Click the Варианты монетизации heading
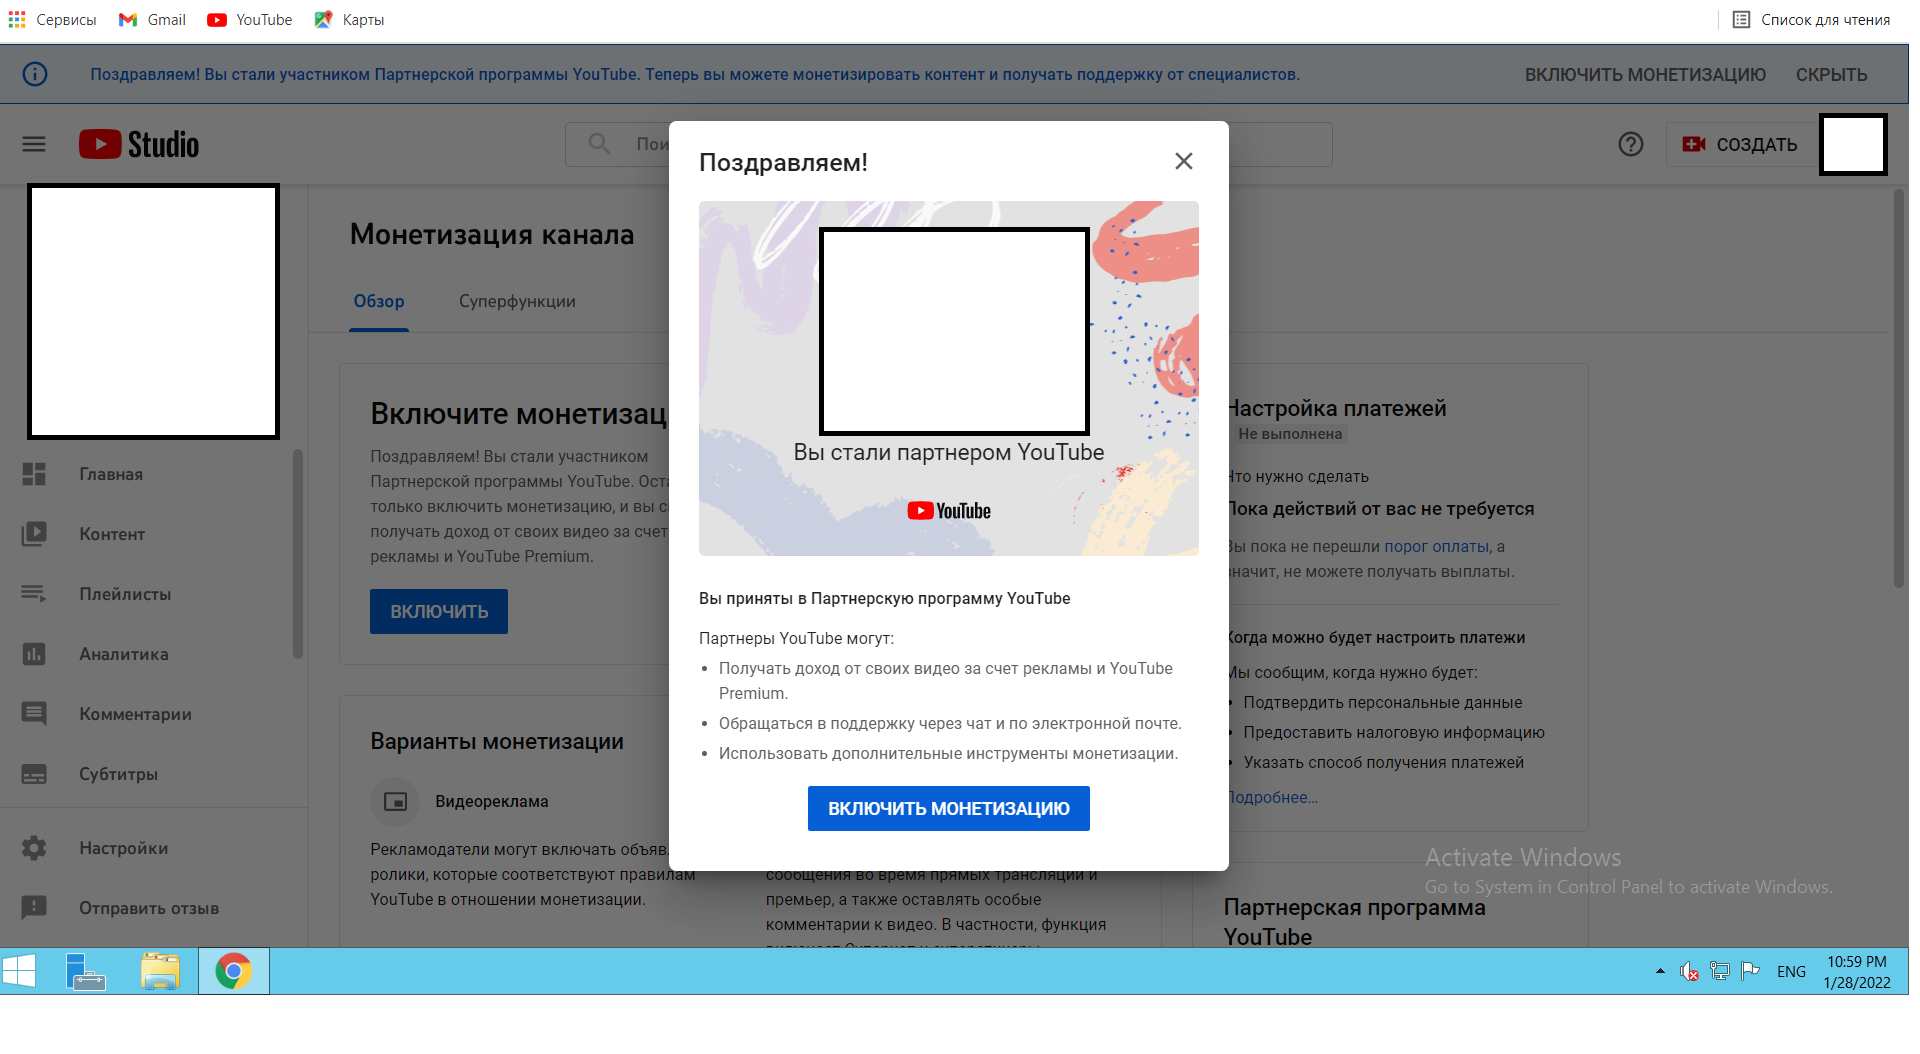Screen dimensions: 1920x1054 pyautogui.click(x=497, y=742)
